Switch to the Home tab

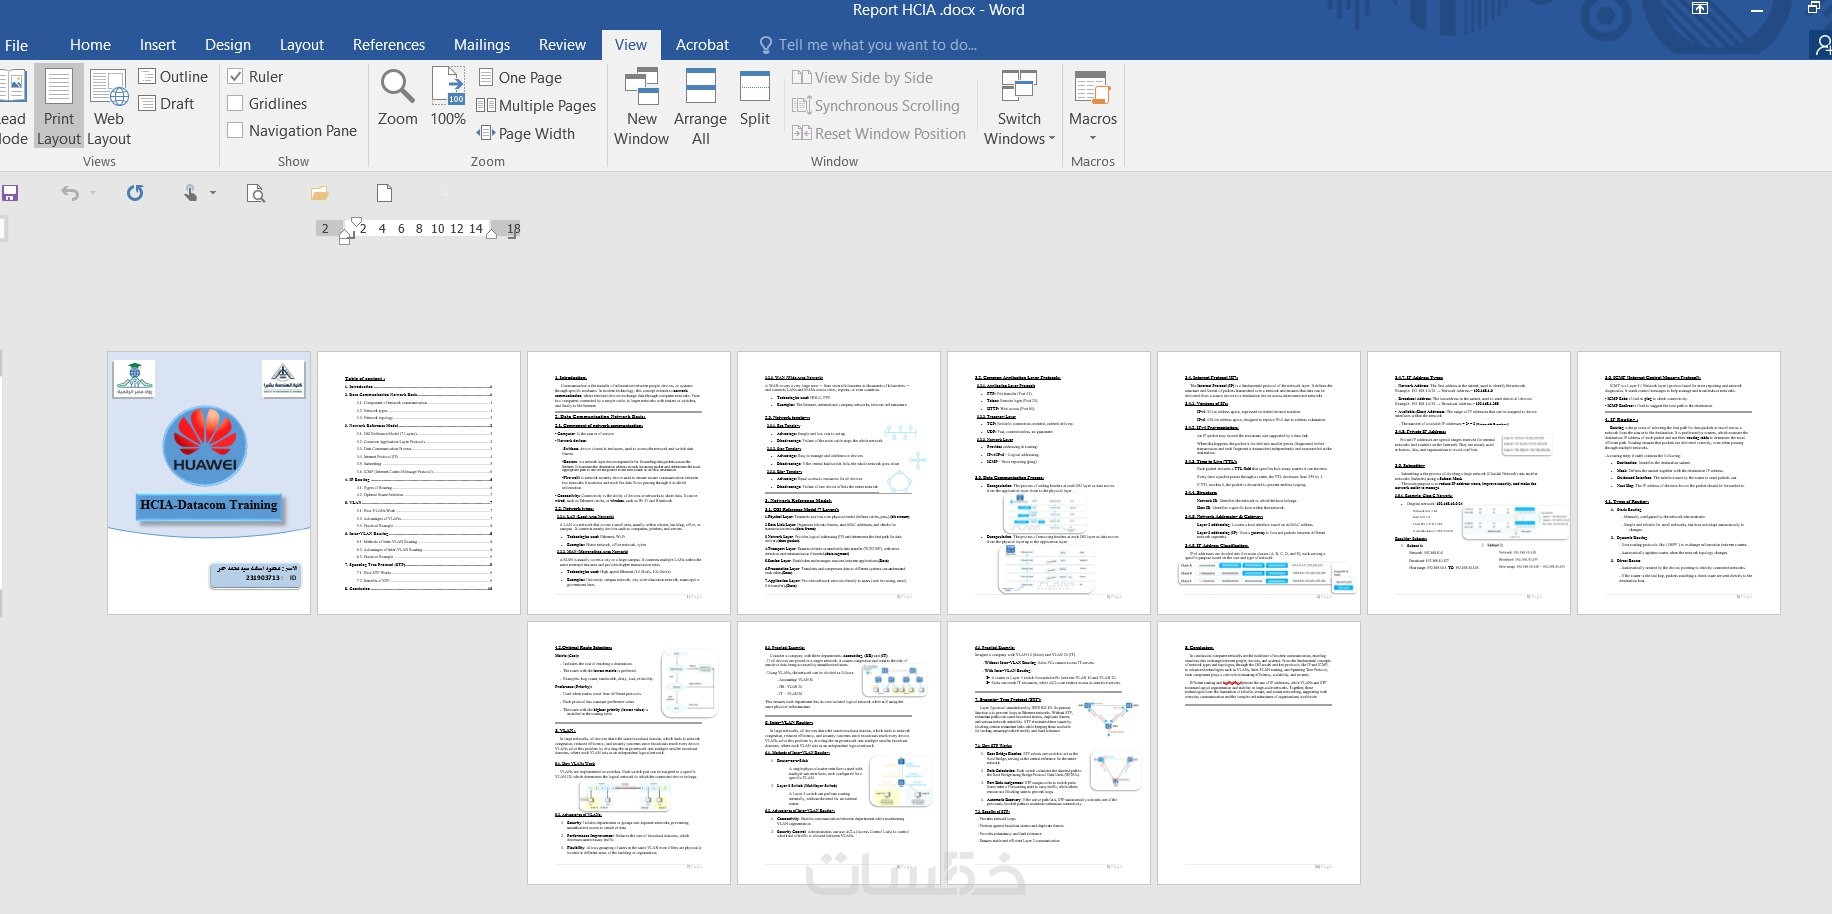pyautogui.click(x=90, y=45)
